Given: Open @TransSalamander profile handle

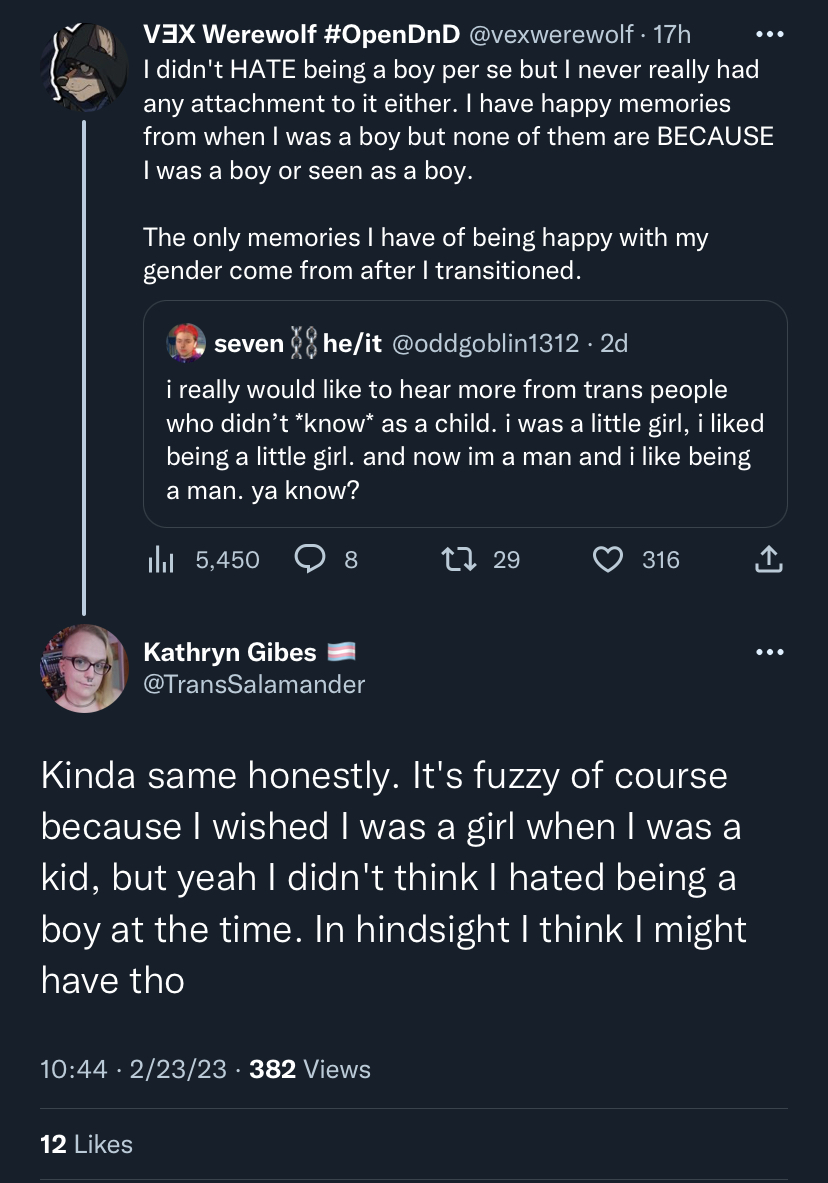Looking at the screenshot, I should [x=254, y=684].
